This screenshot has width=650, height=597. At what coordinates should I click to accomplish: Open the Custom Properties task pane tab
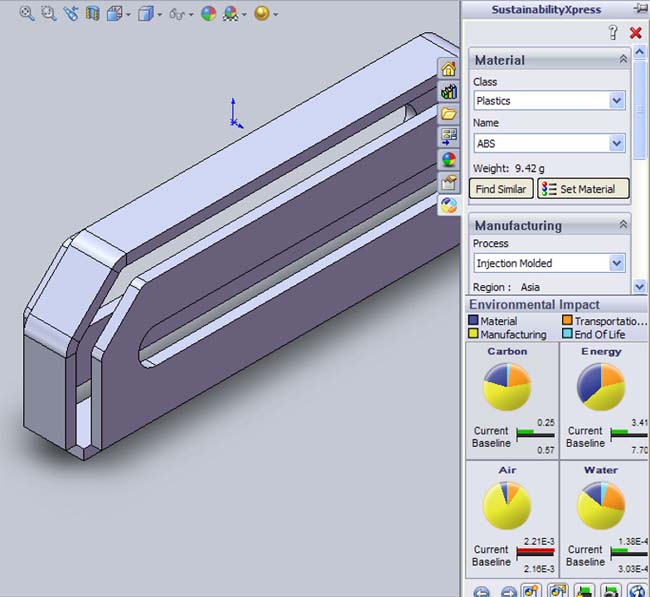449,182
